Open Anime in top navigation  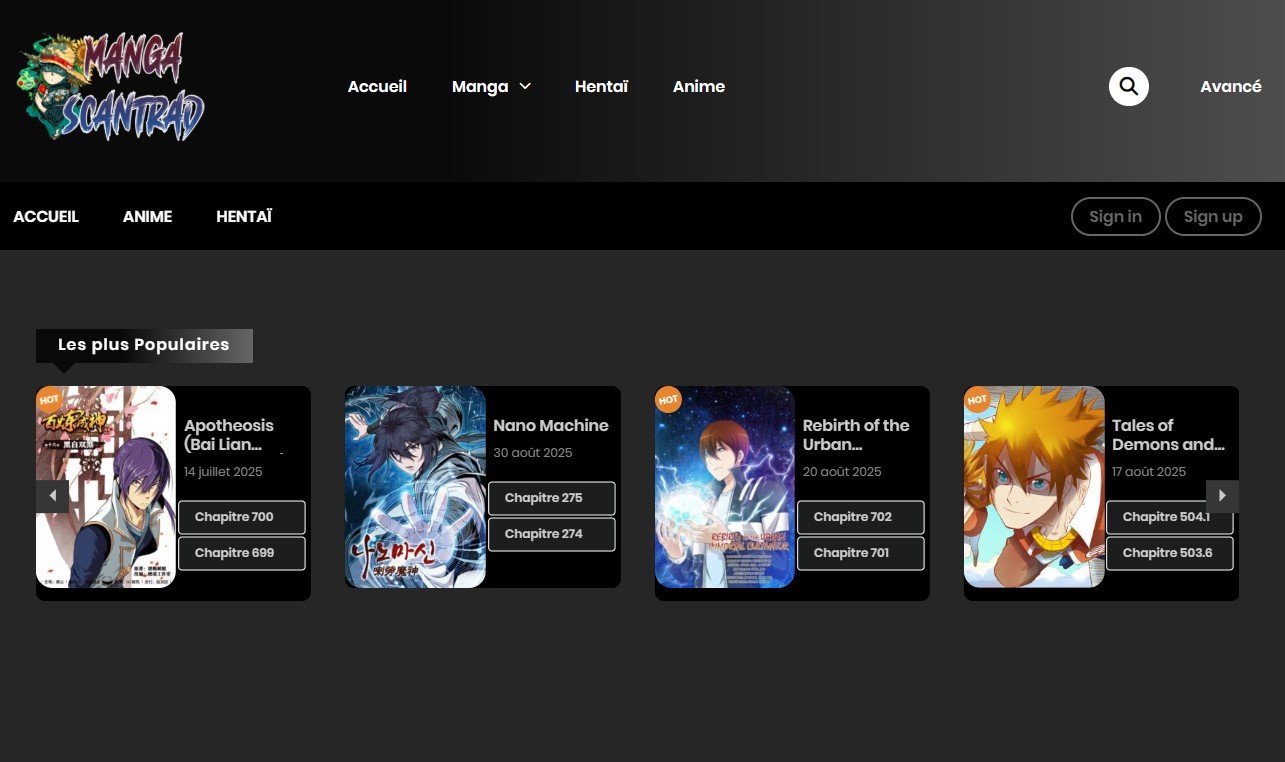click(699, 87)
